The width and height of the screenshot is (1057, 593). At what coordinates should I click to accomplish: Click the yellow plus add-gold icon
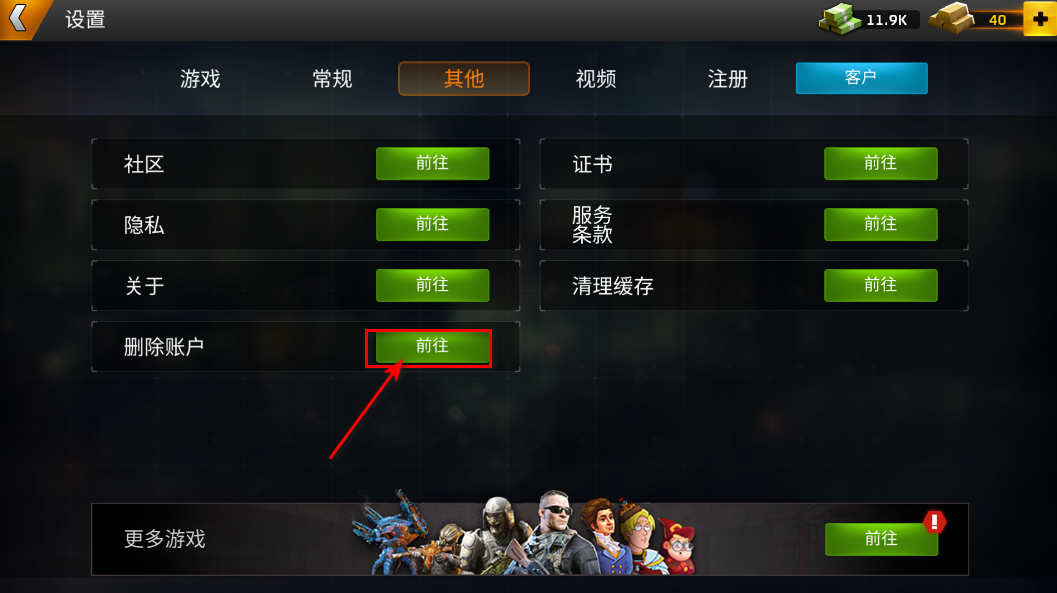click(1039, 19)
